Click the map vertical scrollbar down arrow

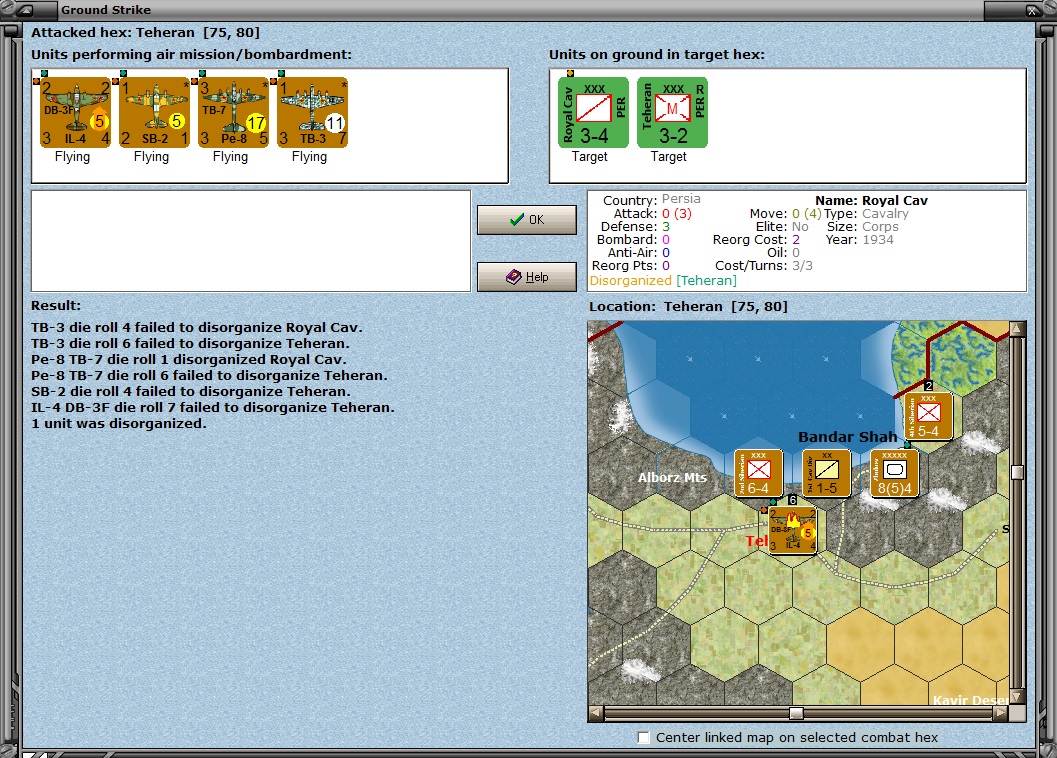tap(1017, 696)
